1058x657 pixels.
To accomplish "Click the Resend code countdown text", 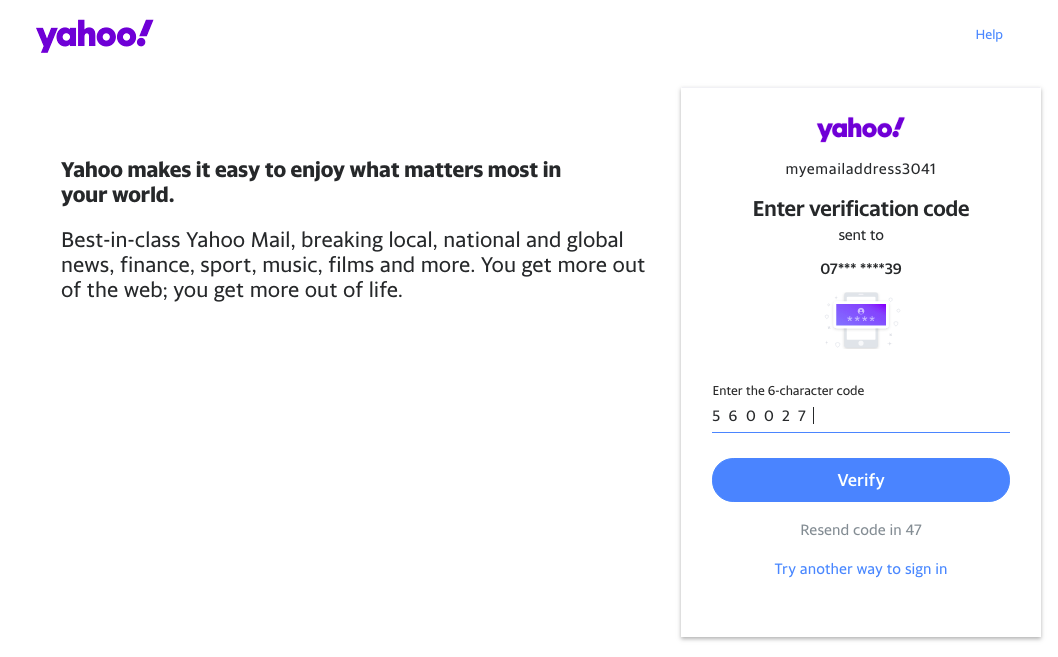I will coord(860,530).
